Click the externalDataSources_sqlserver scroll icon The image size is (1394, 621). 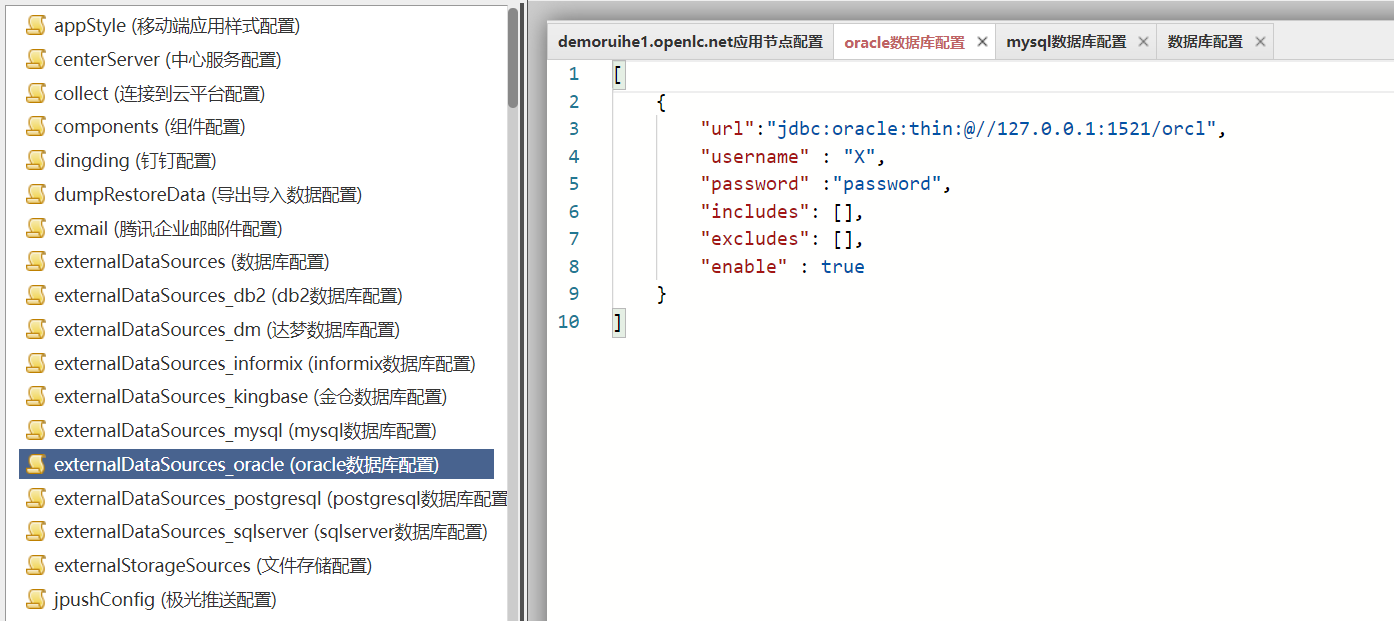(x=36, y=532)
